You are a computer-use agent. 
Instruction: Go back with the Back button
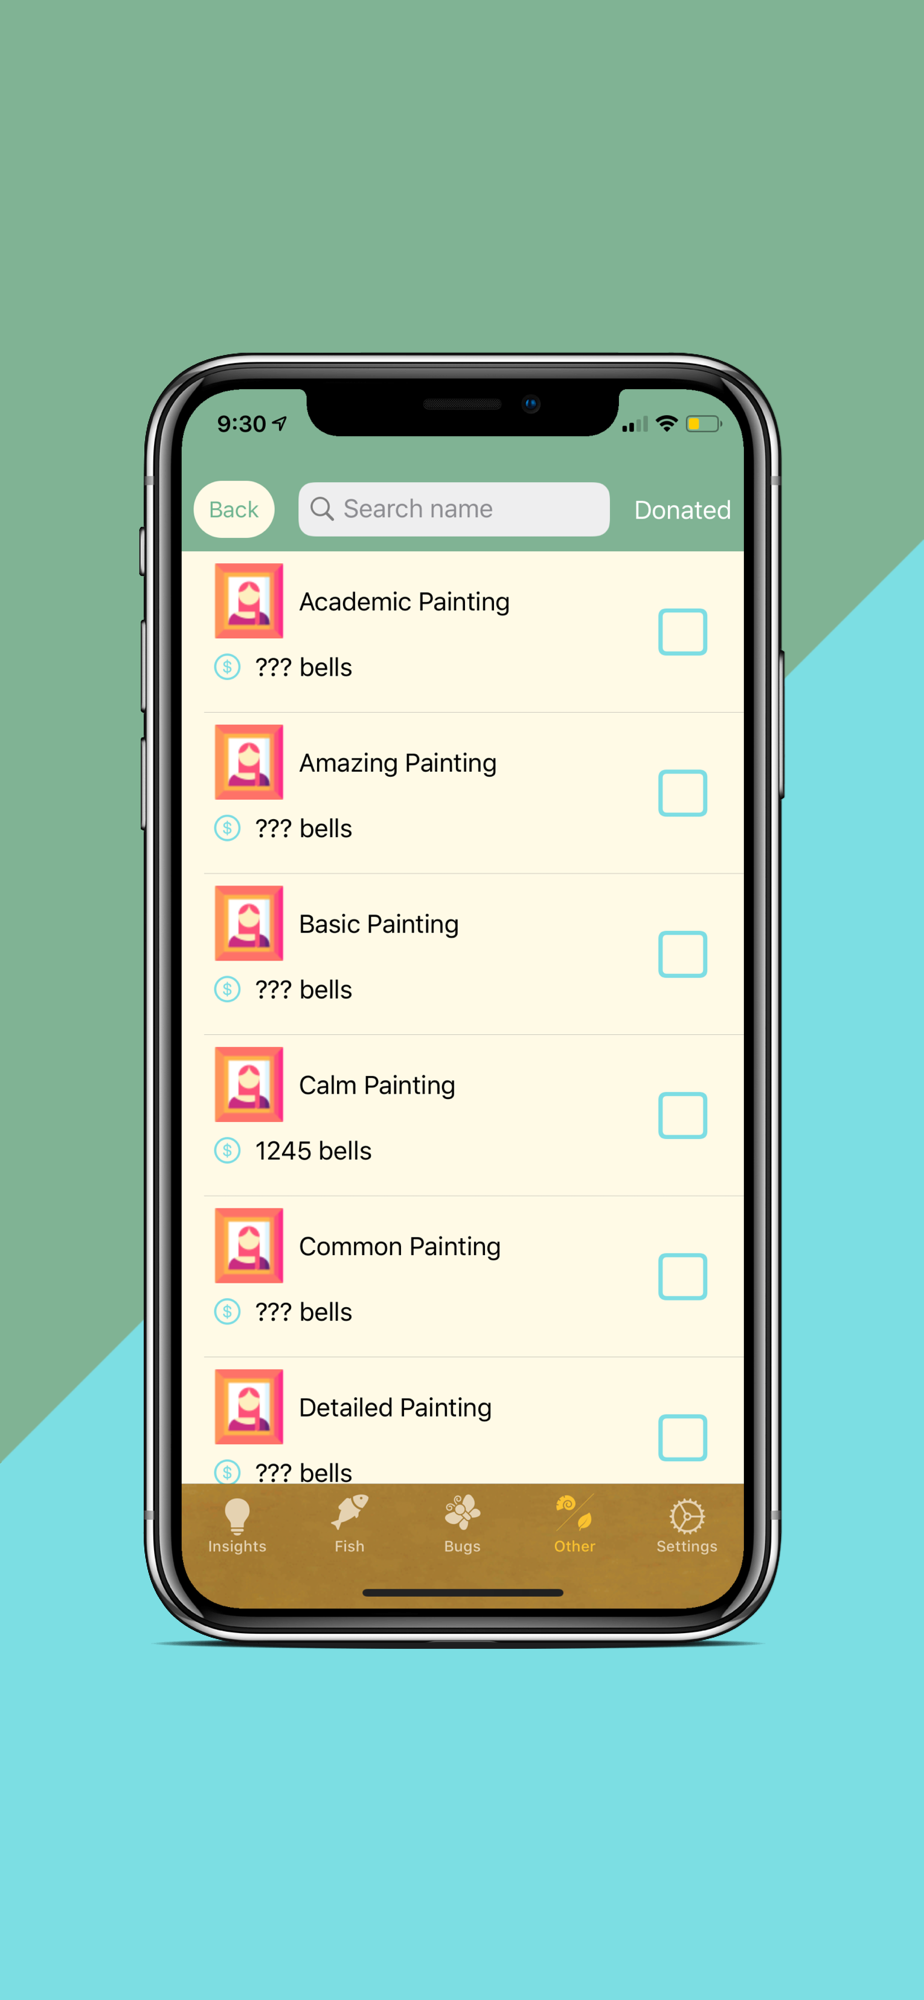(234, 510)
